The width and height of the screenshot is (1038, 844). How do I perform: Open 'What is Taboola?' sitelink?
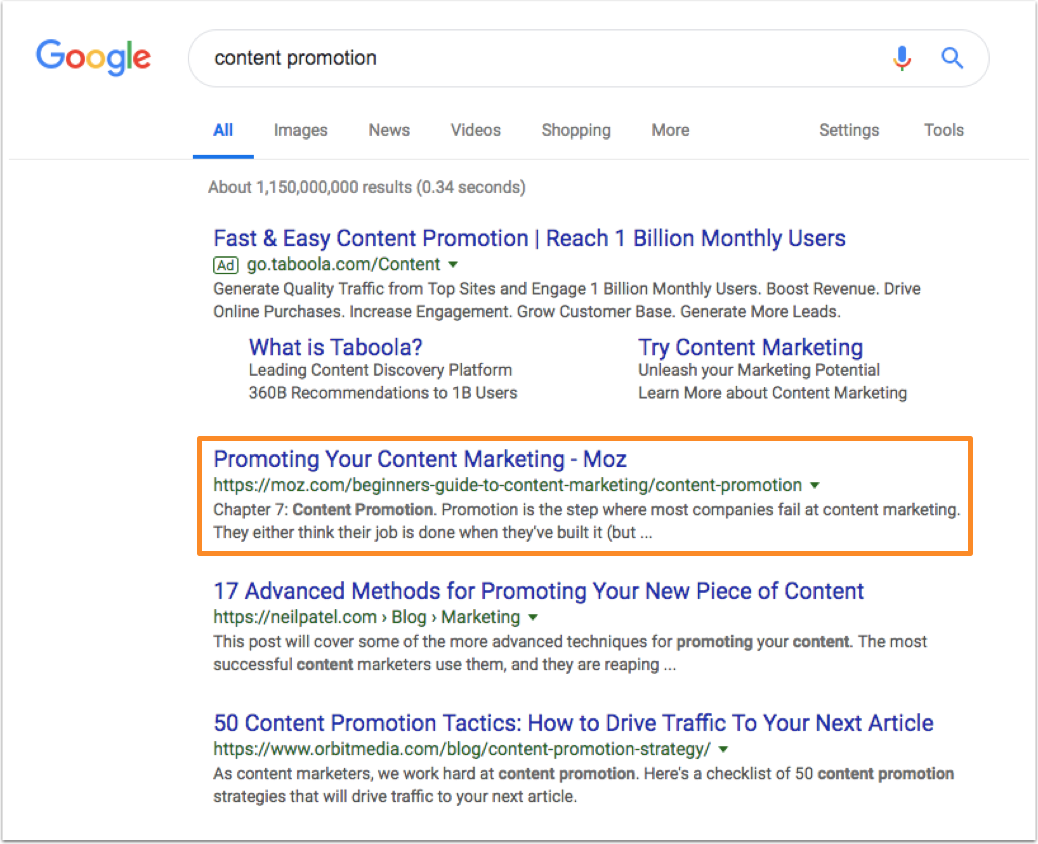(336, 348)
